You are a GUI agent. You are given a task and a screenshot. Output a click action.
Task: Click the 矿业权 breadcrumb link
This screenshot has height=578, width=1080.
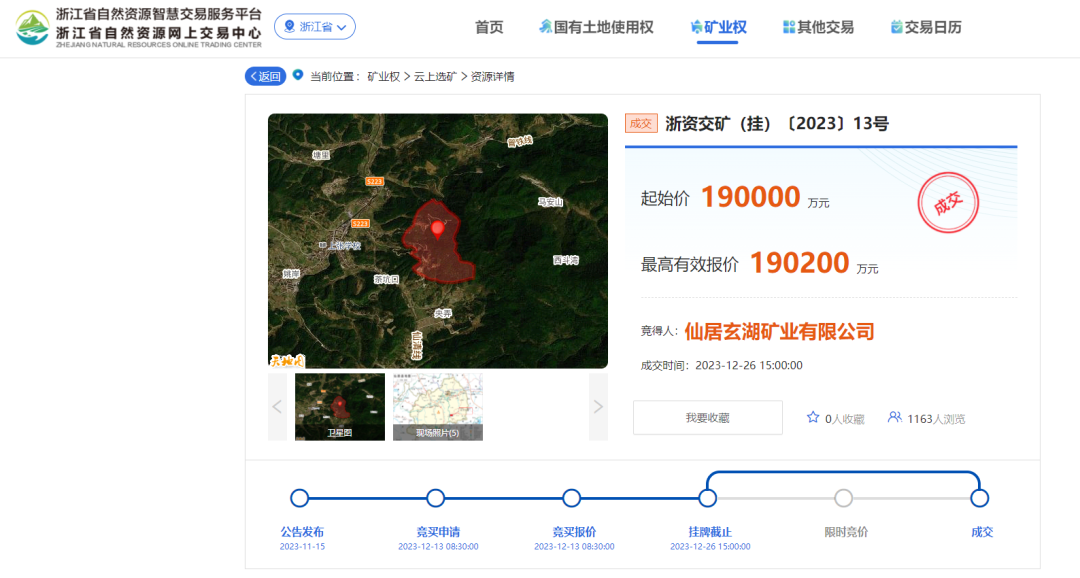point(383,76)
